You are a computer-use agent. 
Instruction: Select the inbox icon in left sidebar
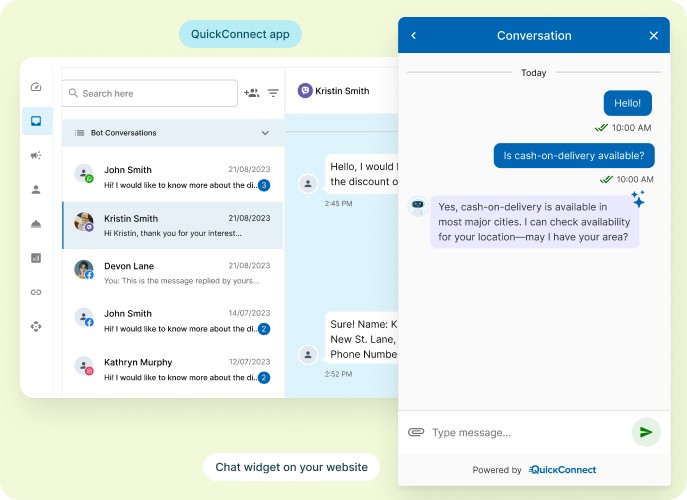tap(36, 121)
